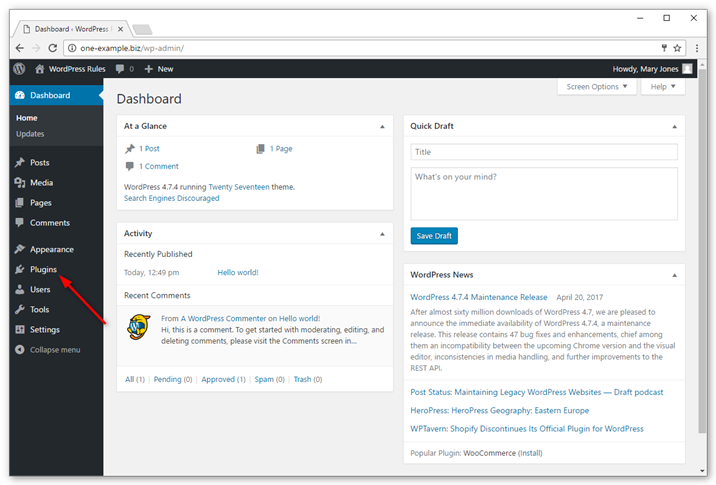Click the Quick Draft Title field

[544, 152]
